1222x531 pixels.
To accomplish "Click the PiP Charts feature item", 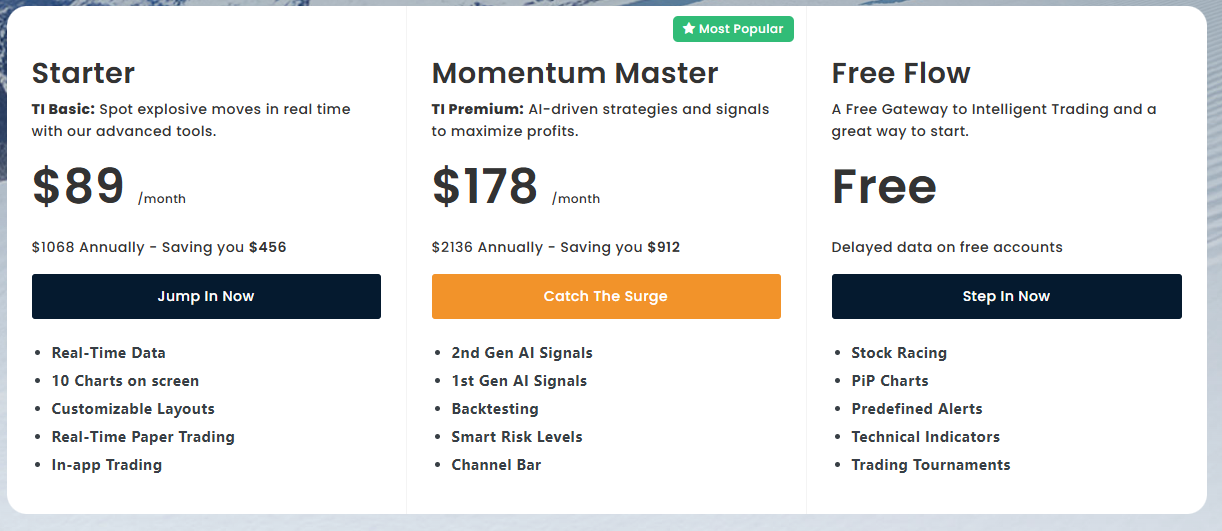I will click(890, 381).
